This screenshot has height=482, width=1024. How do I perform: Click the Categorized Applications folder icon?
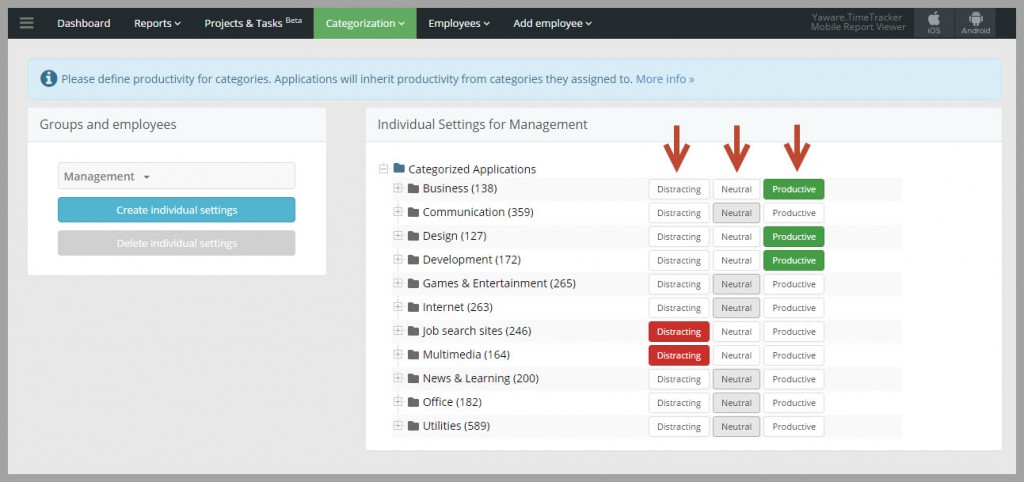point(399,169)
